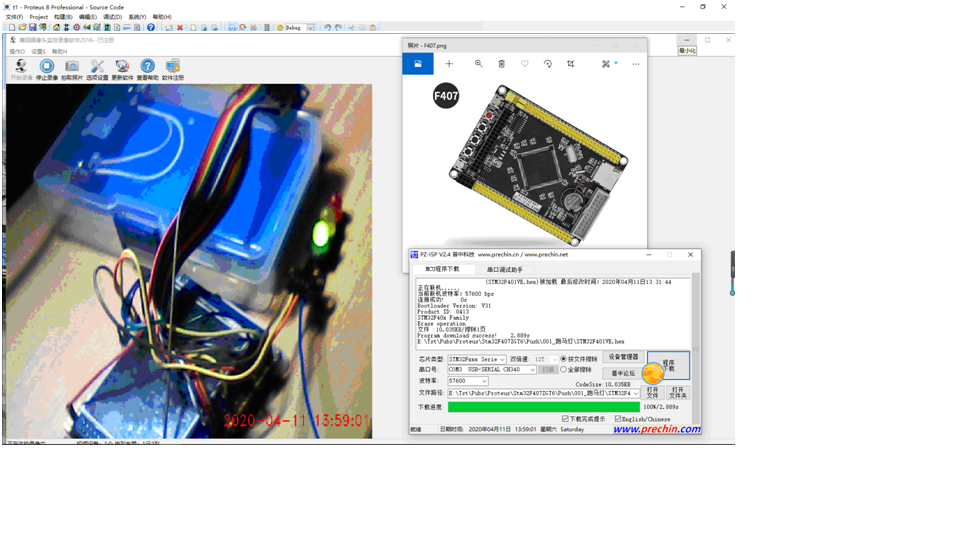Click the 设备管理器 button
960x540 pixels.
623,357
